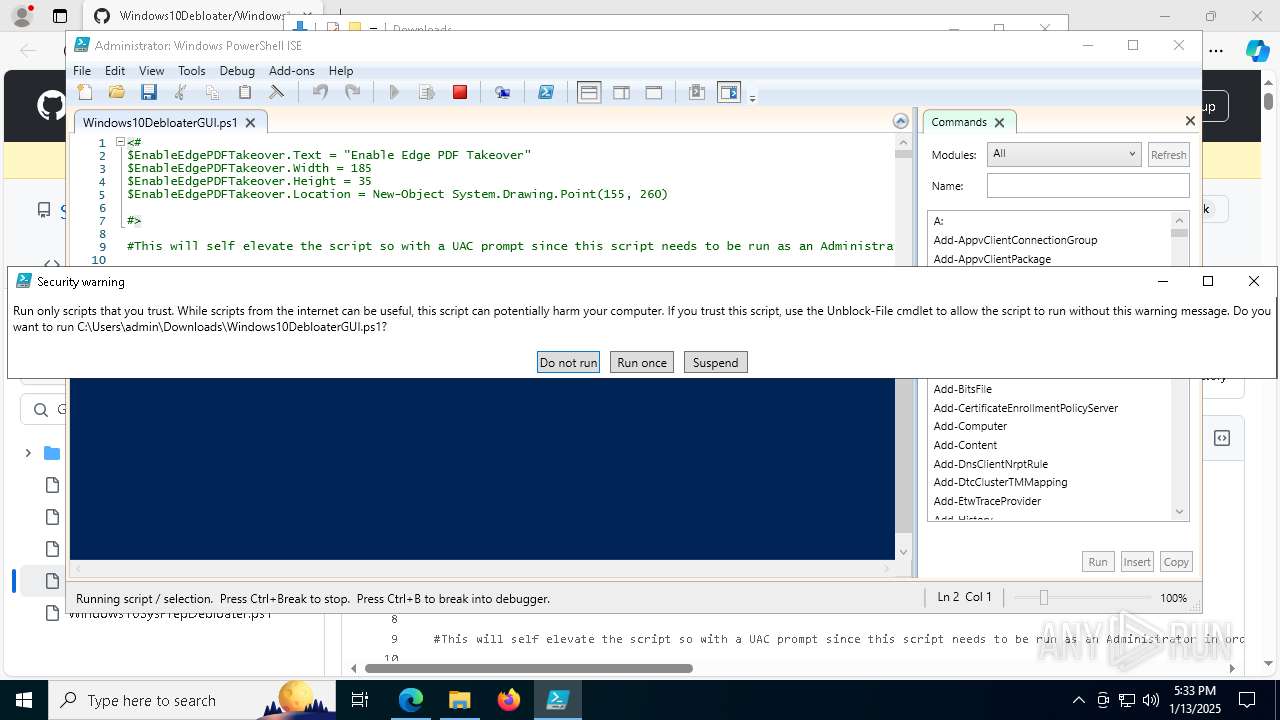Collapse the comment block on line 1

pyautogui.click(x=120, y=142)
